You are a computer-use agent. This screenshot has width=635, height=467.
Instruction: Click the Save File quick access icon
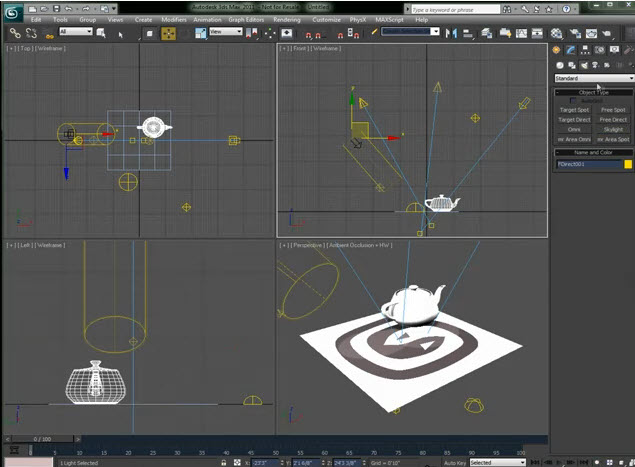point(56,9)
